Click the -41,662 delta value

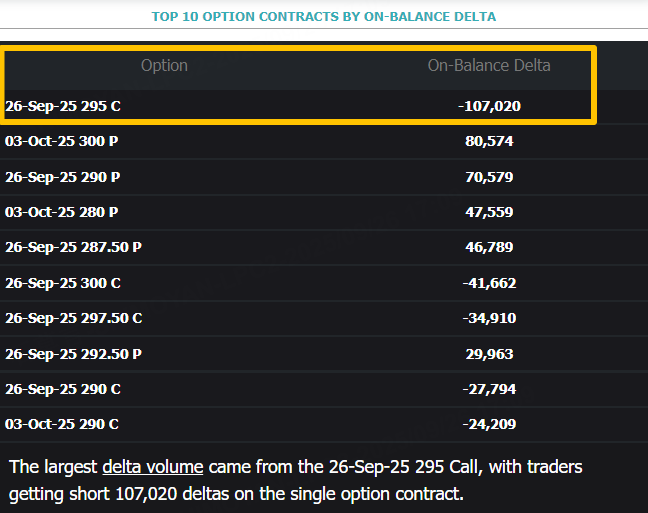pos(489,283)
